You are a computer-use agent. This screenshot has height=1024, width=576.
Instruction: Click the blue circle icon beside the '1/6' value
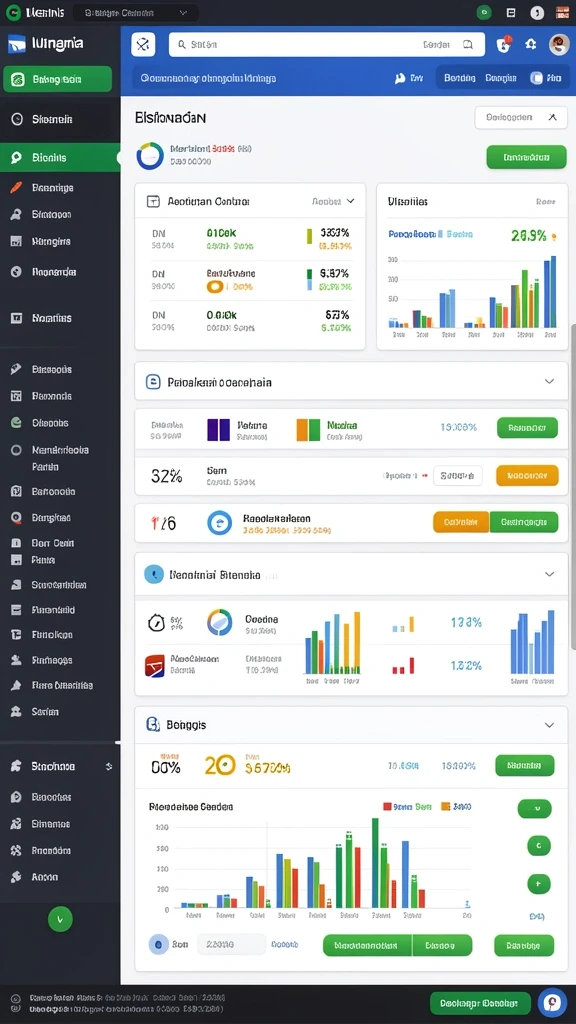coord(219,523)
